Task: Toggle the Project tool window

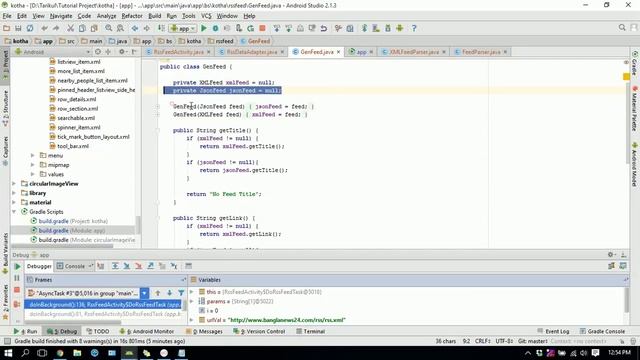Action: coord(5,65)
